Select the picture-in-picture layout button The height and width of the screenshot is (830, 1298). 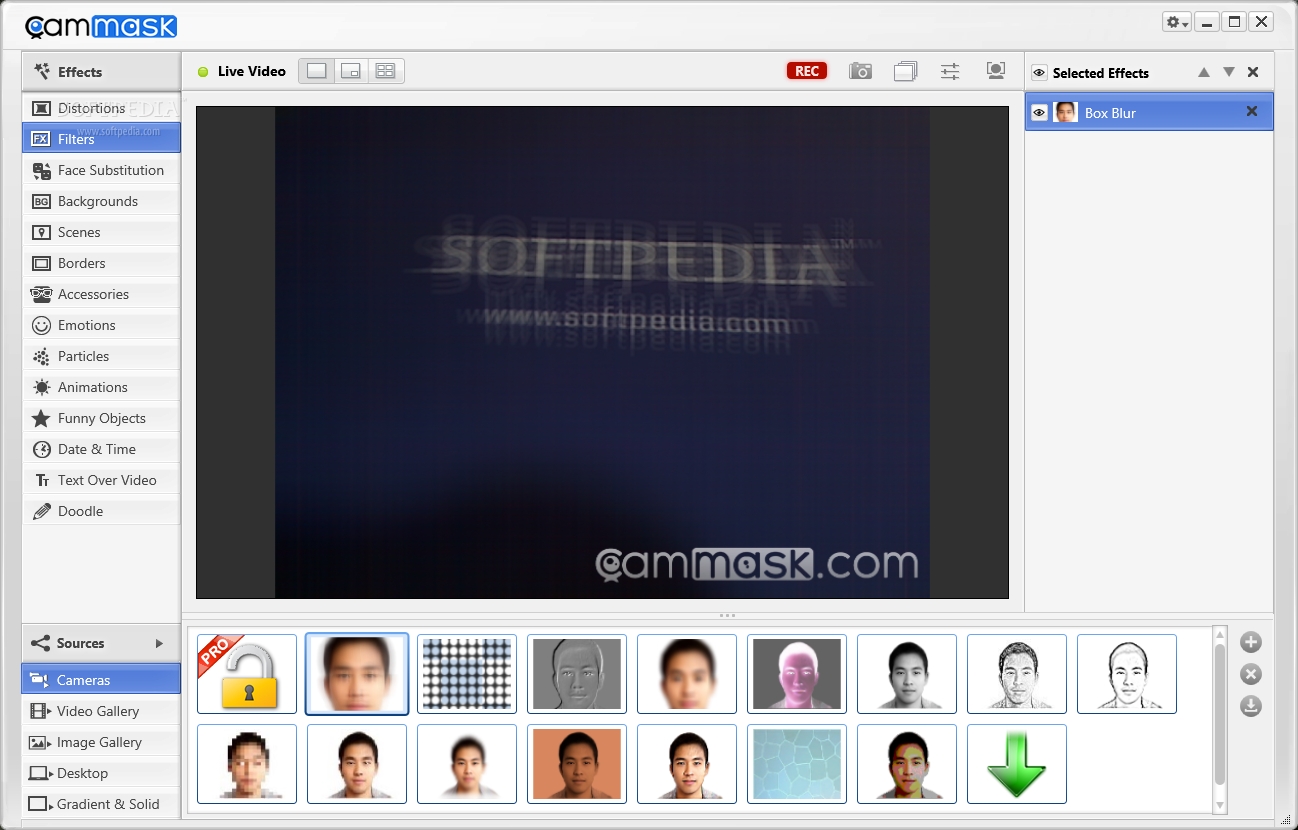tap(351, 71)
